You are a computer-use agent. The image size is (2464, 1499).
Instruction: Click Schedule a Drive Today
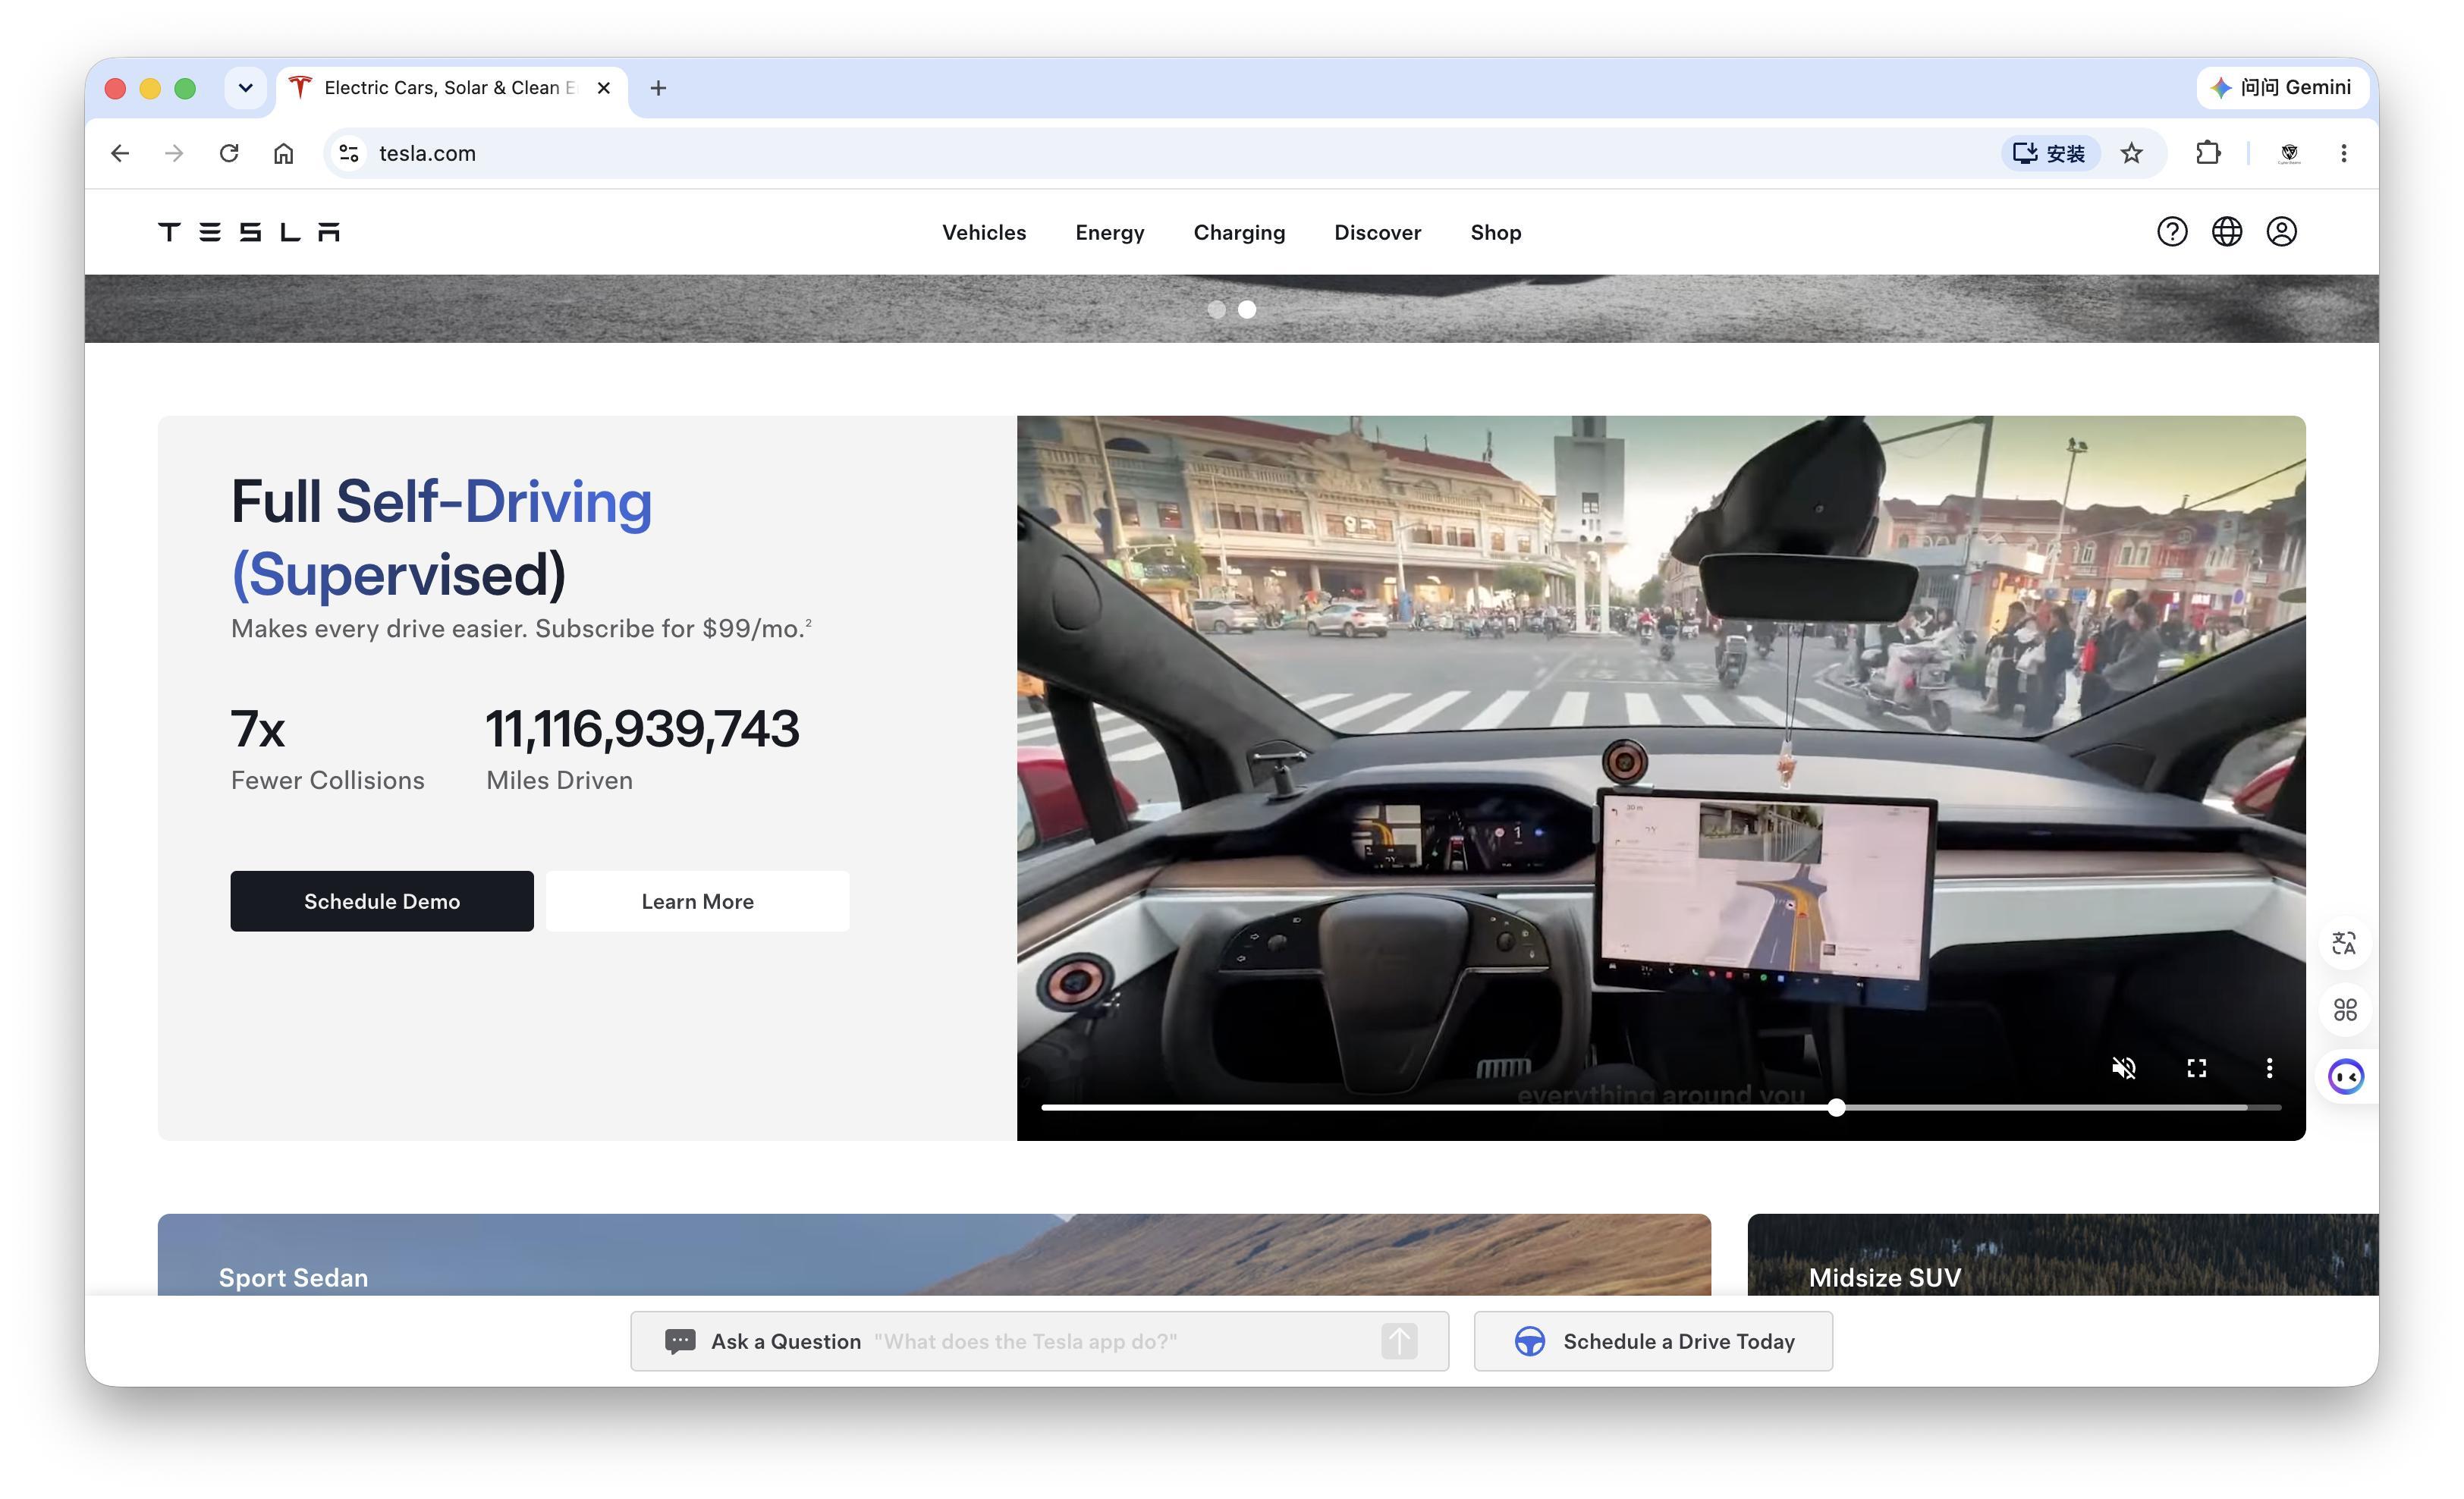1653,1342
